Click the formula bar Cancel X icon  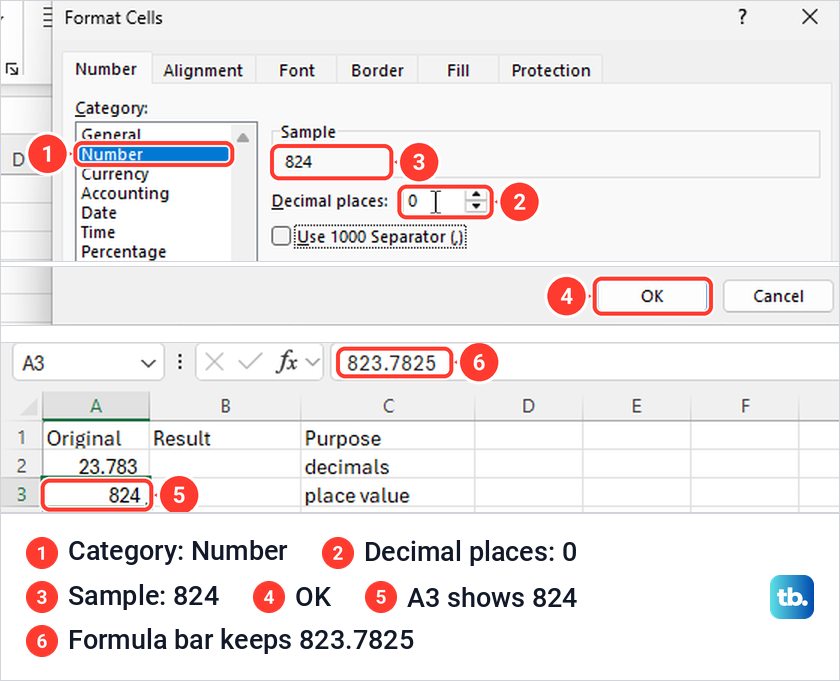point(214,363)
